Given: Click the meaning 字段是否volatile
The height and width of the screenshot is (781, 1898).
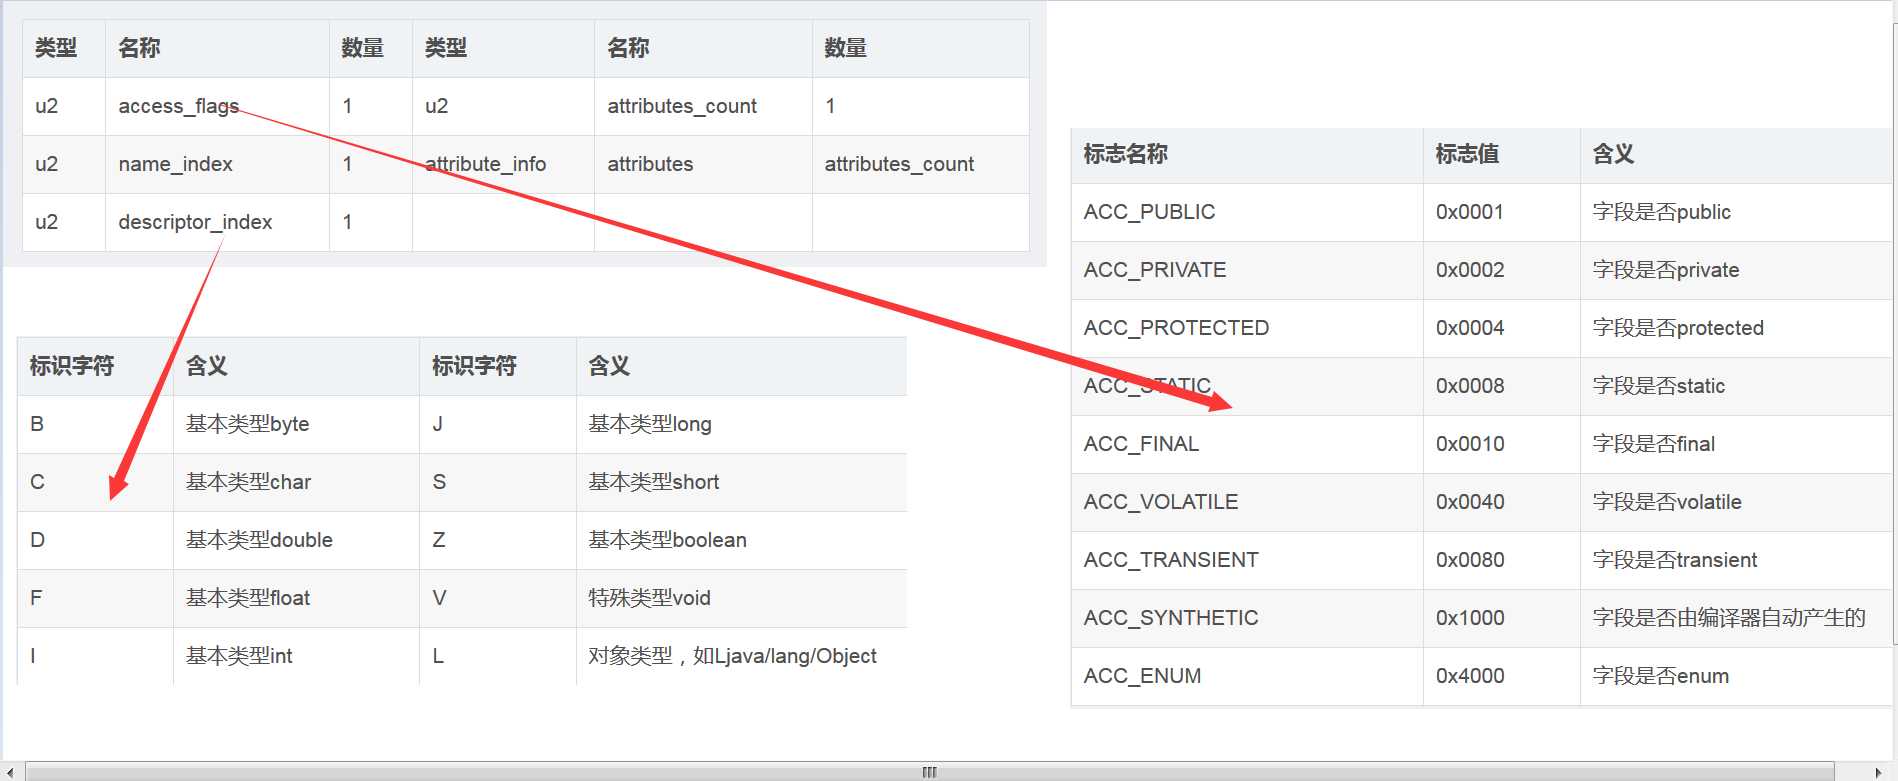Looking at the screenshot, I should (x=1667, y=502).
